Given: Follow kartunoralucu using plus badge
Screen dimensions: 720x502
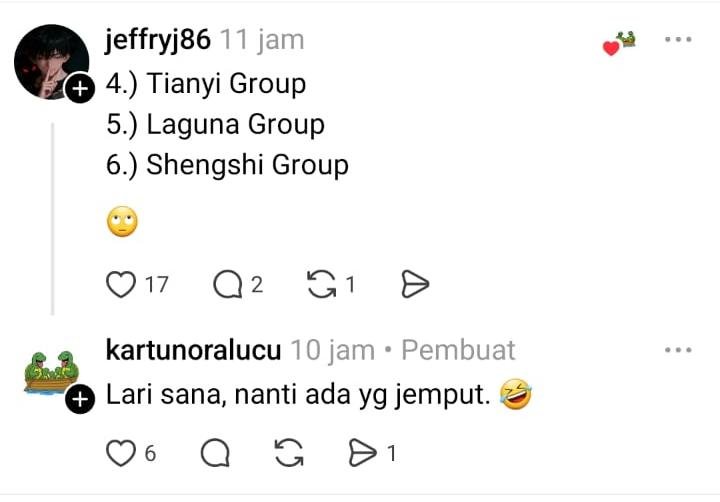Looking at the screenshot, I should (80, 399).
